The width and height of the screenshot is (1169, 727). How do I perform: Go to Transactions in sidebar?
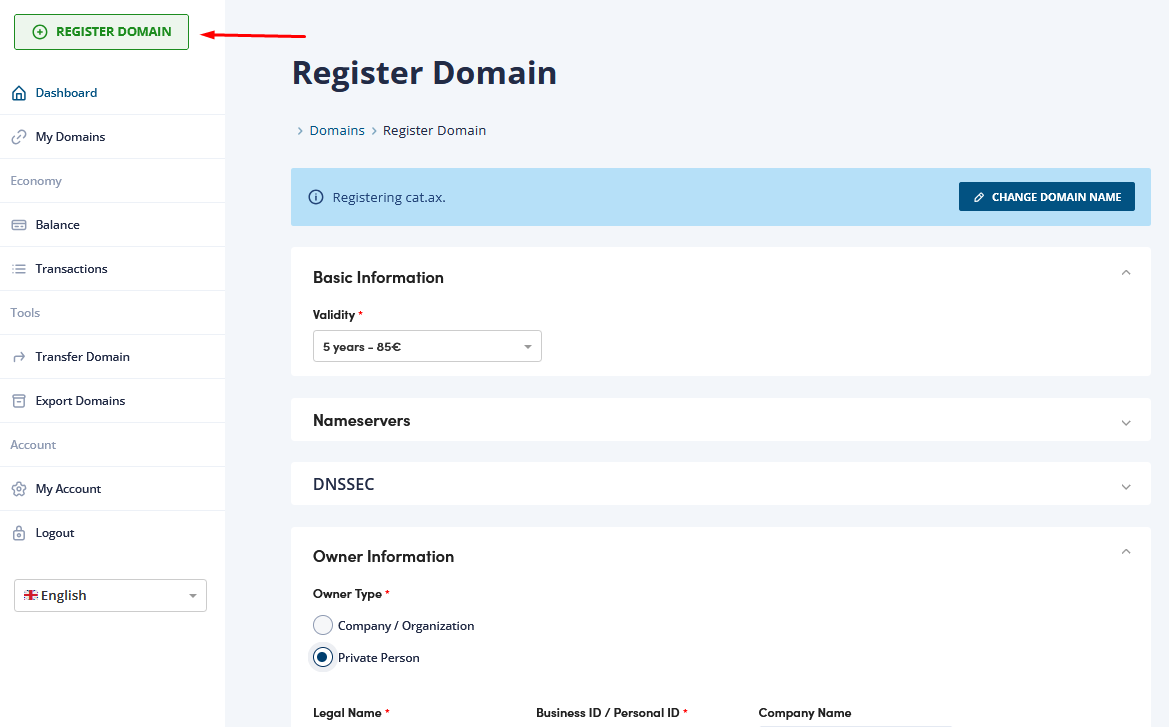click(71, 269)
